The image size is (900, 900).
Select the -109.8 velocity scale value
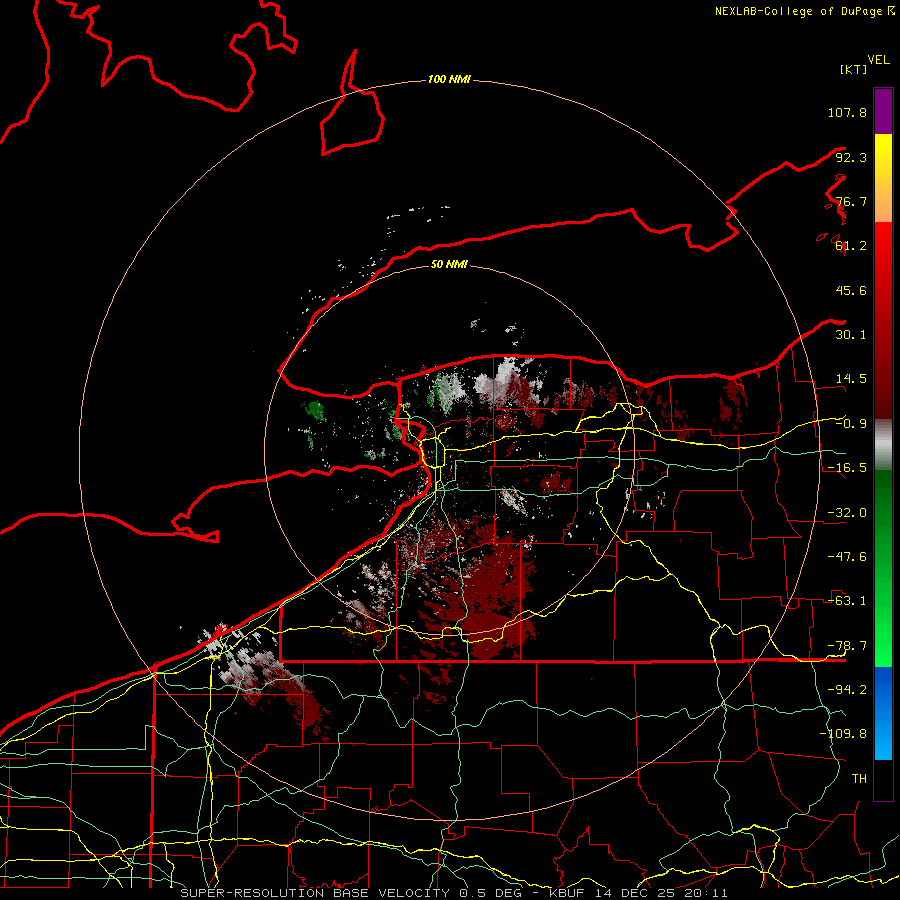[x=843, y=734]
